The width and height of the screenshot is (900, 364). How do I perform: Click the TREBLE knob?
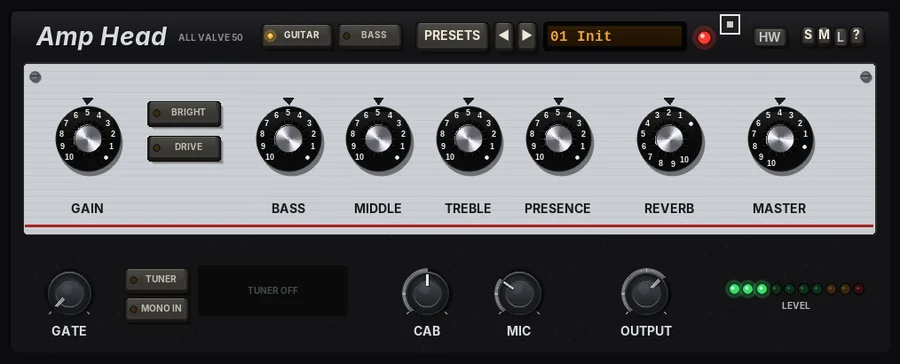point(468,139)
